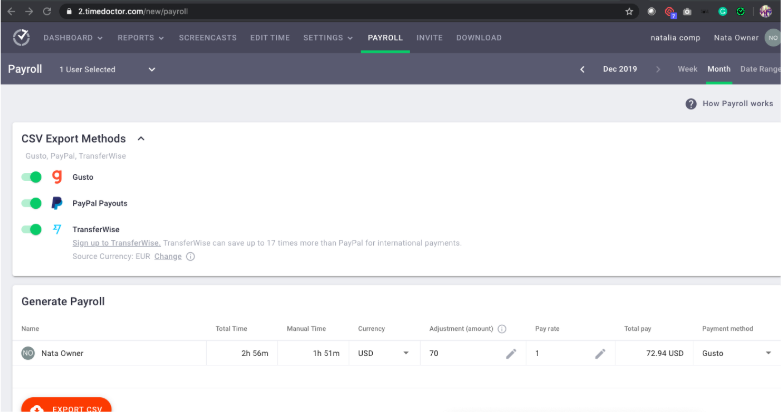Open the Reports dropdown menu
The width and height of the screenshot is (782, 413).
(x=141, y=38)
